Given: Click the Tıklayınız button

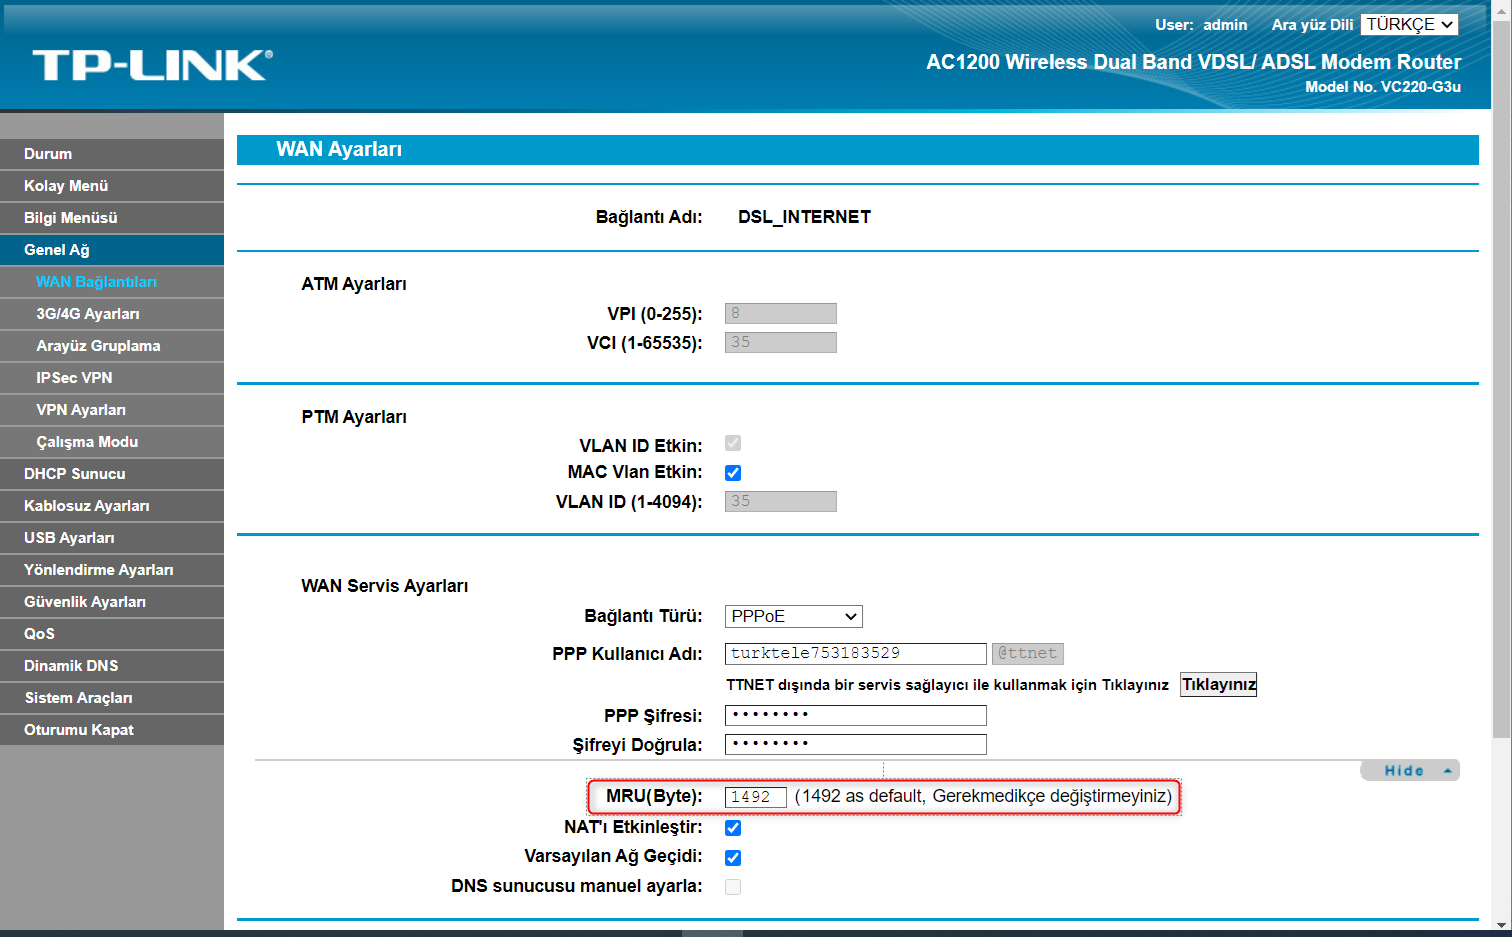Looking at the screenshot, I should (x=1218, y=685).
